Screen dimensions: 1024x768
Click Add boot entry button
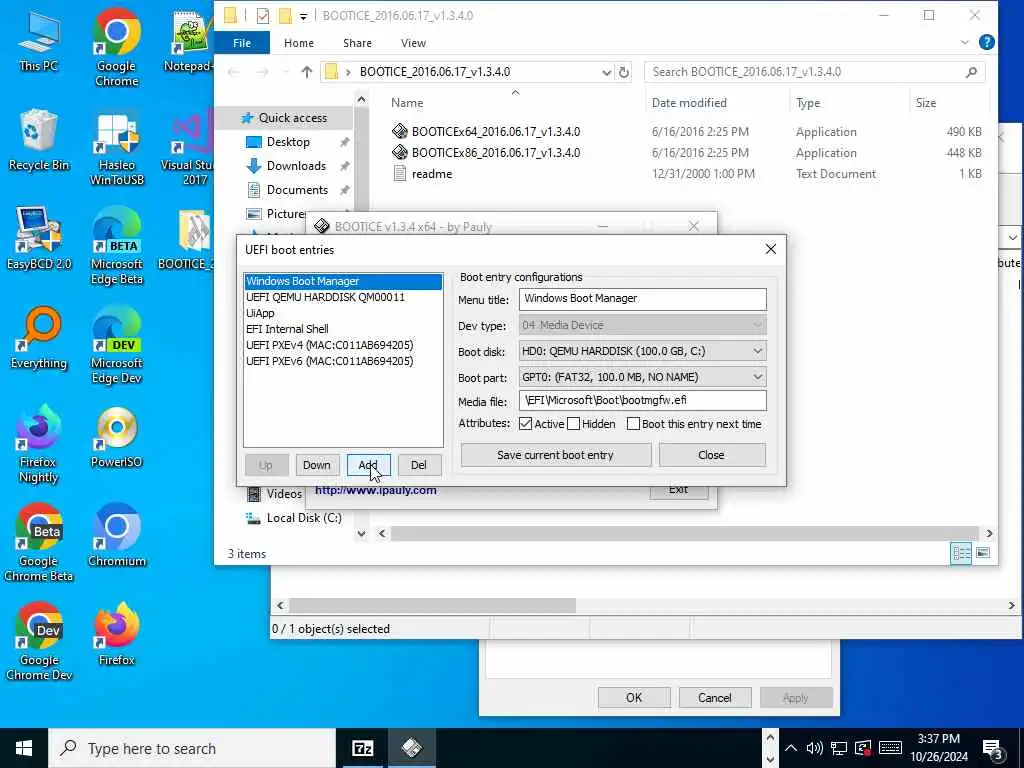[x=368, y=465]
